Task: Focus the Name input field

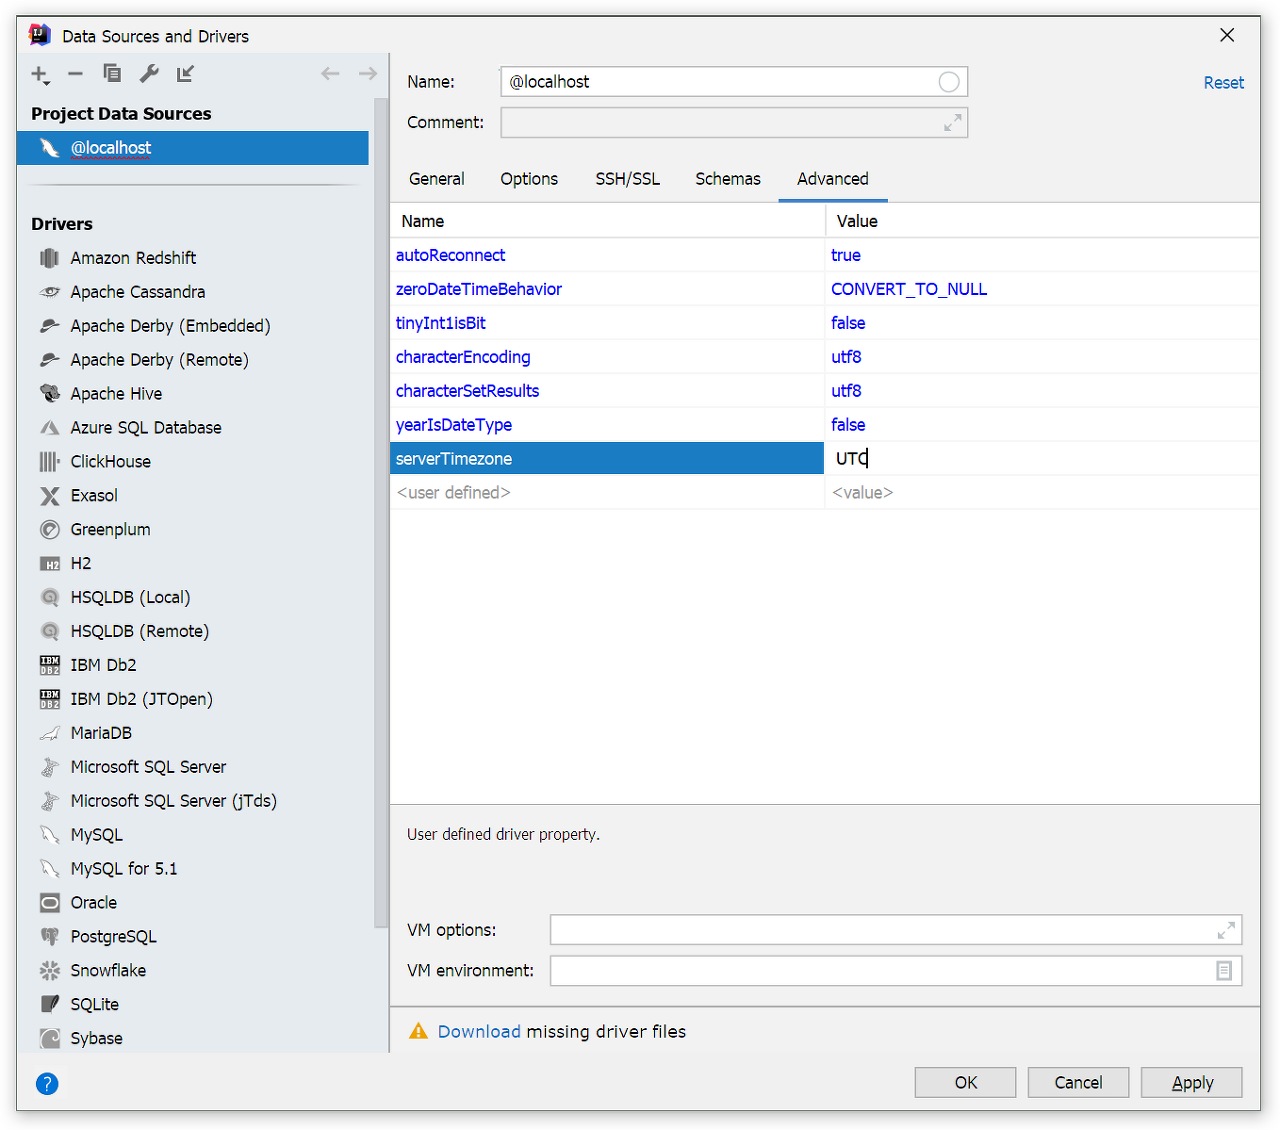Action: pyautogui.click(x=734, y=82)
